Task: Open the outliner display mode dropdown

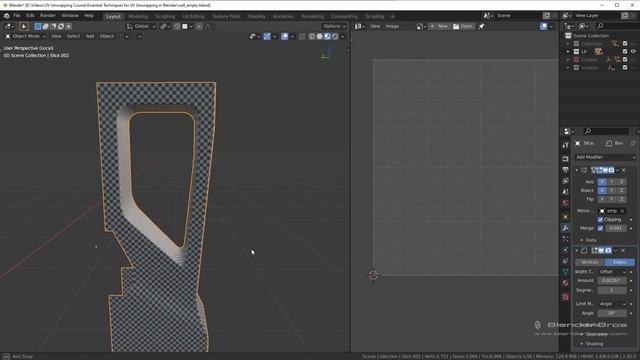Action: 568,26
